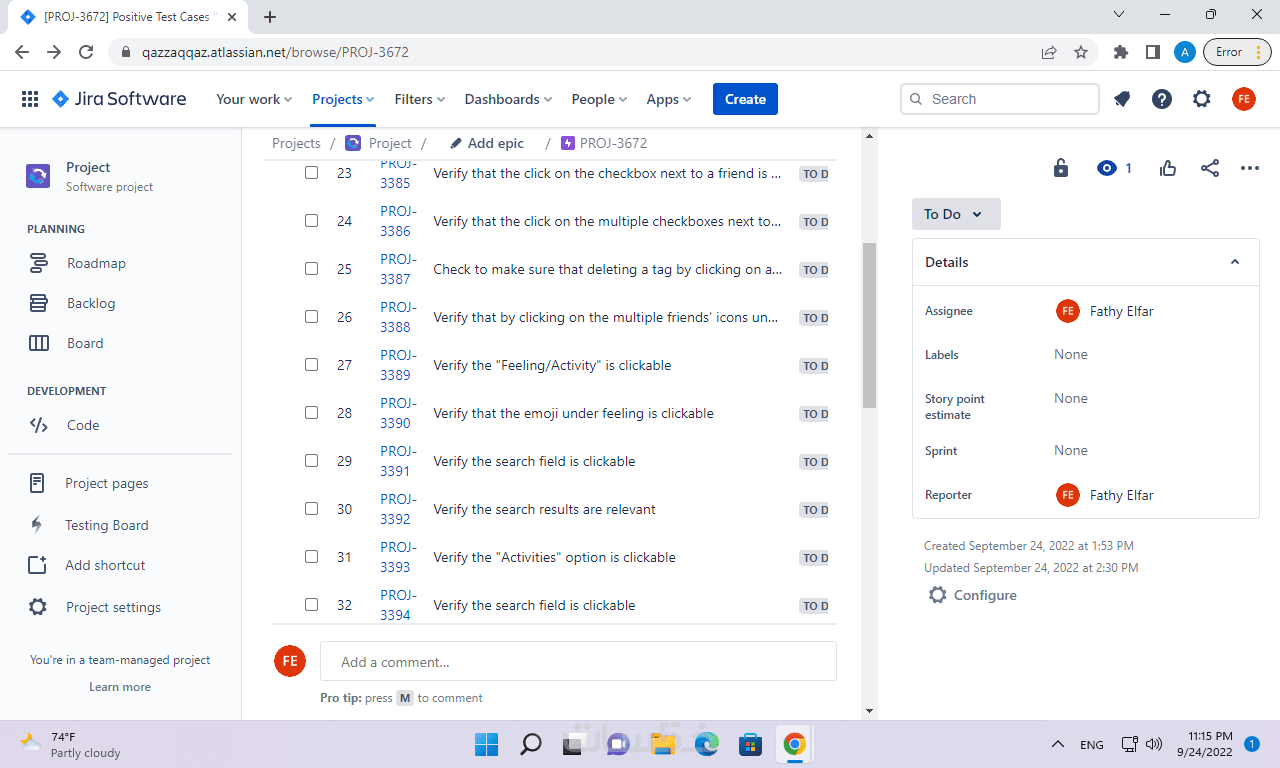The height and width of the screenshot is (768, 1280).
Task: Click the Projects breadcrumb link
Action: [296, 143]
